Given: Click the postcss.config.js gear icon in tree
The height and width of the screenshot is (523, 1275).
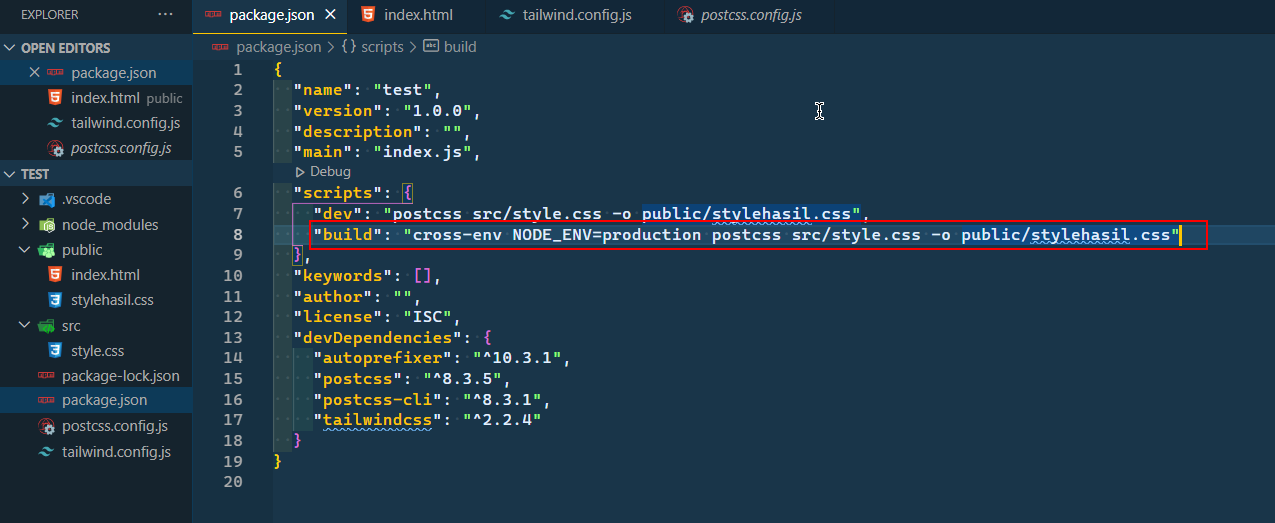Looking at the screenshot, I should pos(46,427).
